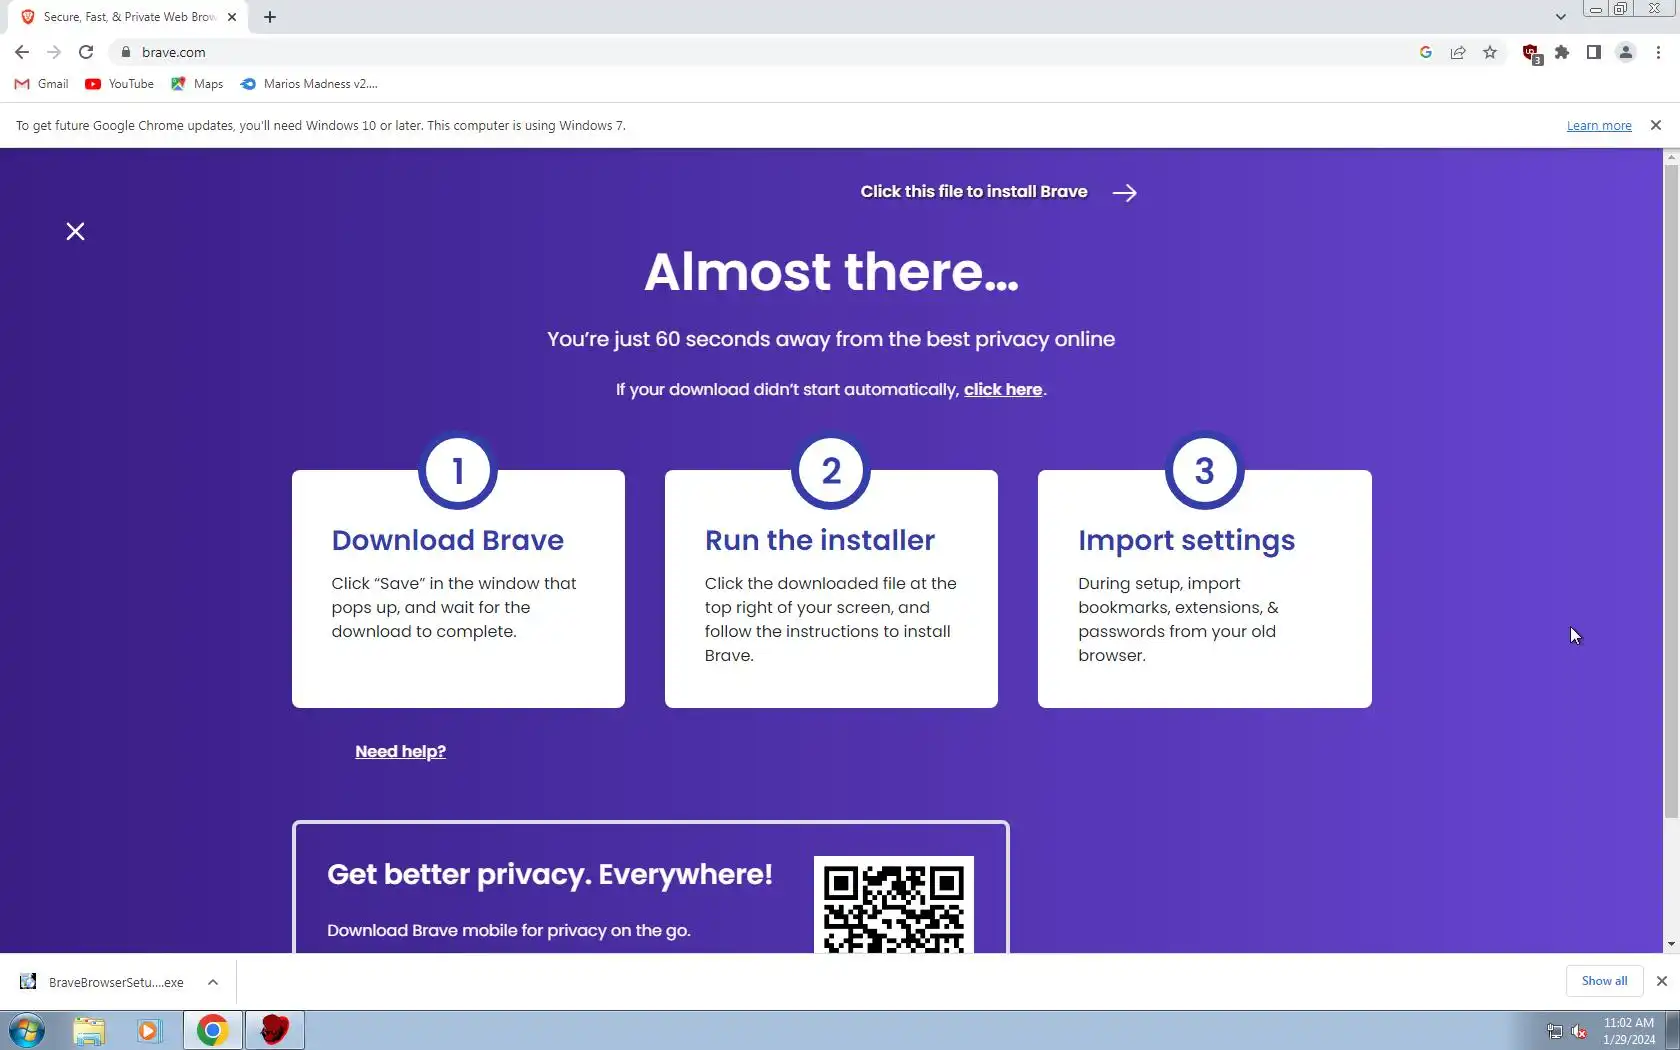Switch to the Chrome taskbar icon

coord(212,1030)
